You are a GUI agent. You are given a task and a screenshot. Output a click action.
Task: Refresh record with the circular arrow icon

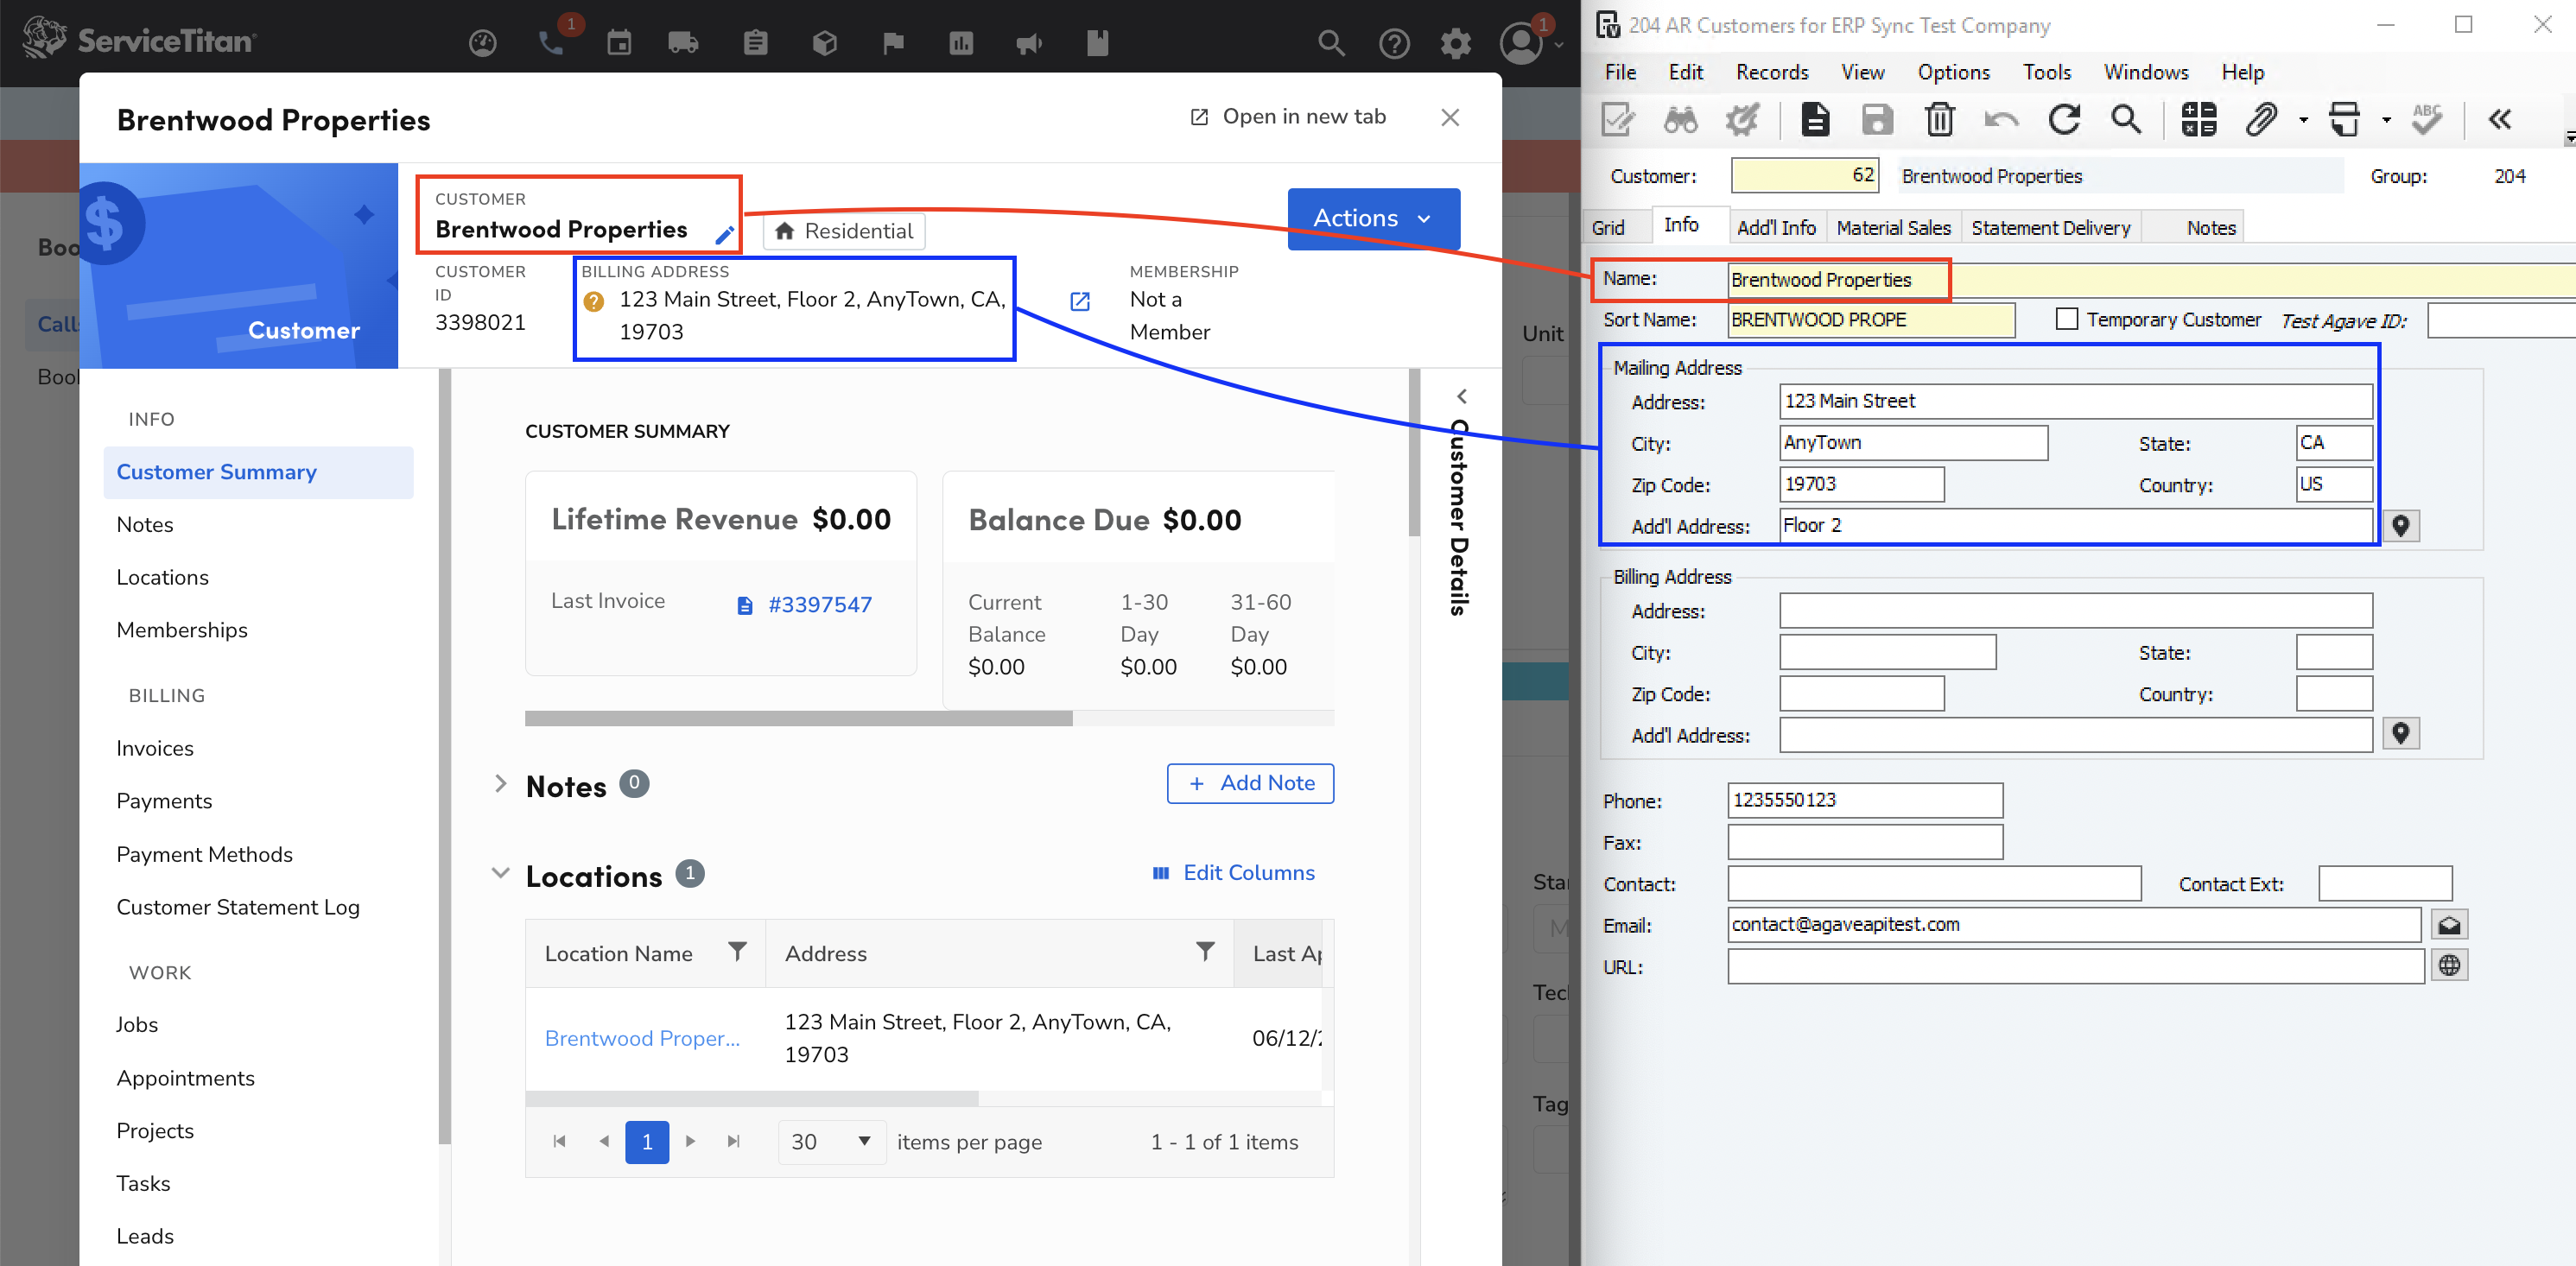point(2064,120)
